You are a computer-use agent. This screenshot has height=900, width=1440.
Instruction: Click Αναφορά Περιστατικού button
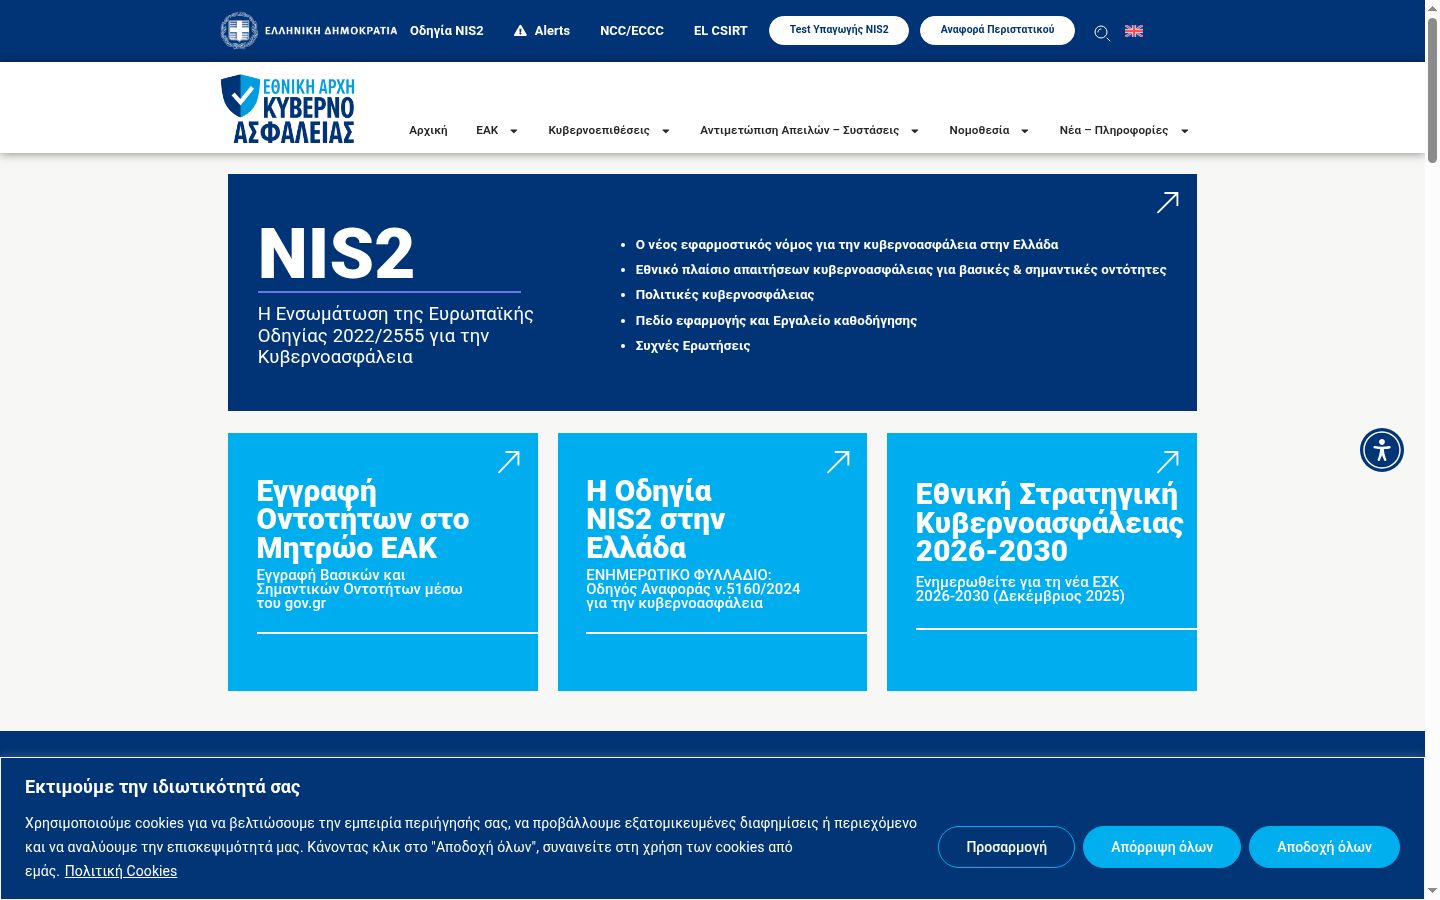pyautogui.click(x=997, y=30)
